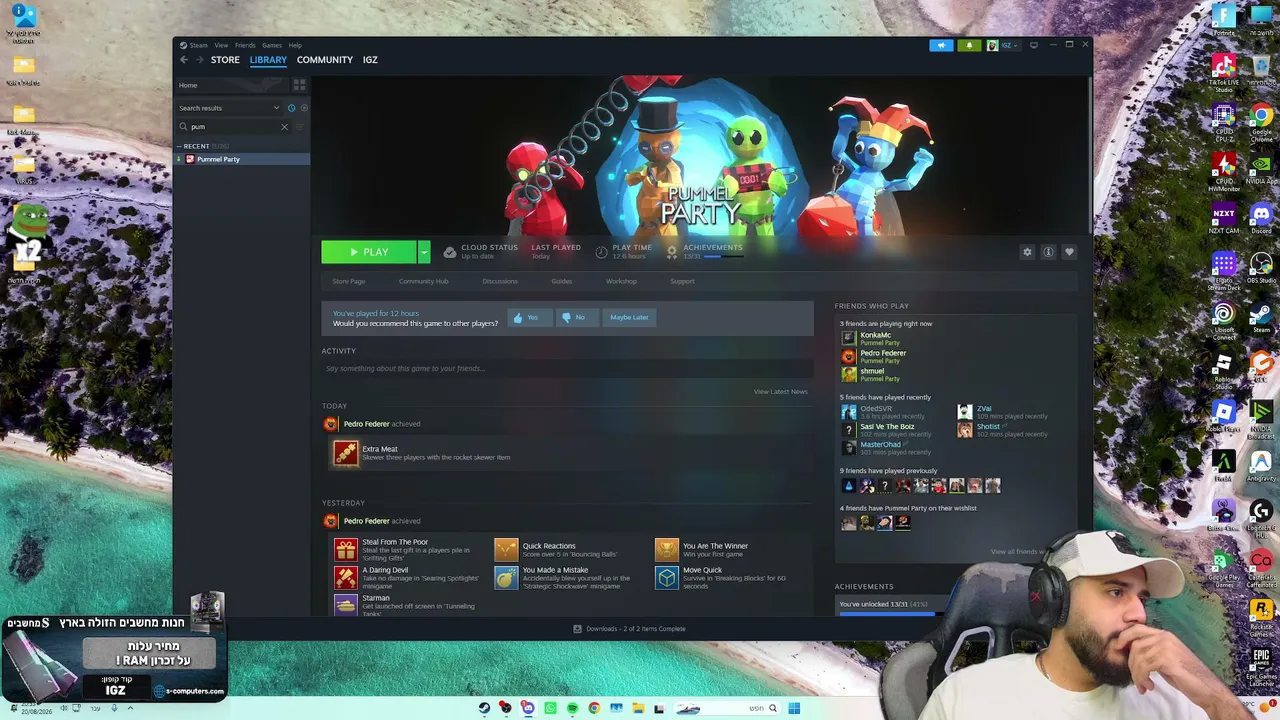Open shmuel in friends who play

point(872,371)
